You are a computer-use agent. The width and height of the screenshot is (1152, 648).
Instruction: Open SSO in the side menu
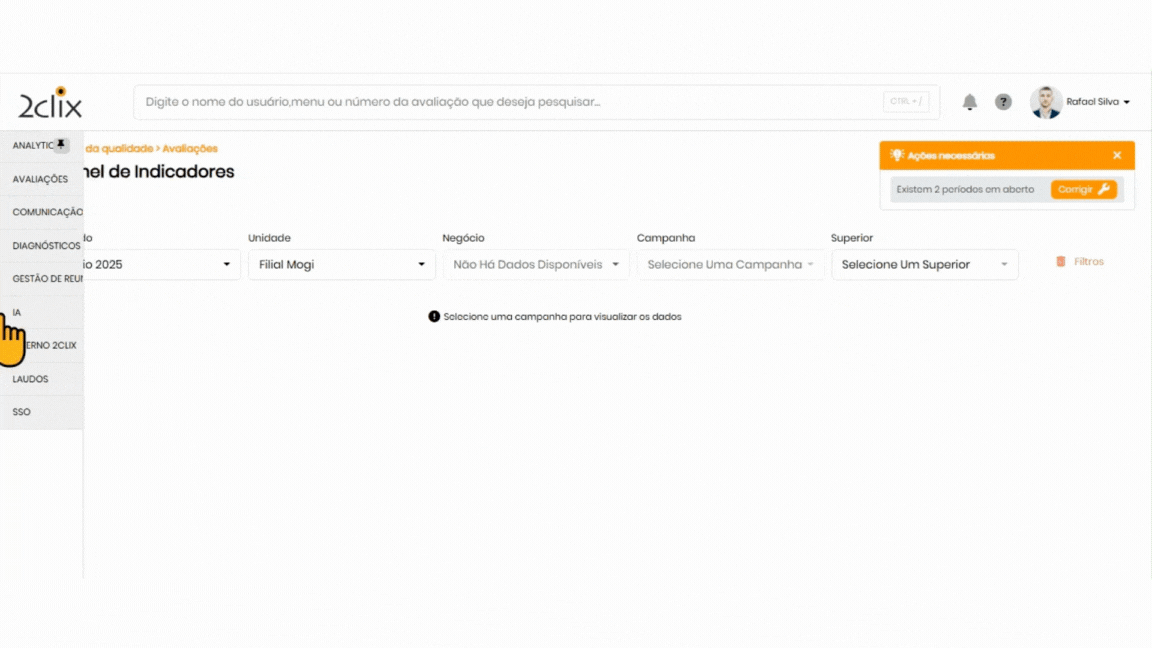tap(22, 412)
